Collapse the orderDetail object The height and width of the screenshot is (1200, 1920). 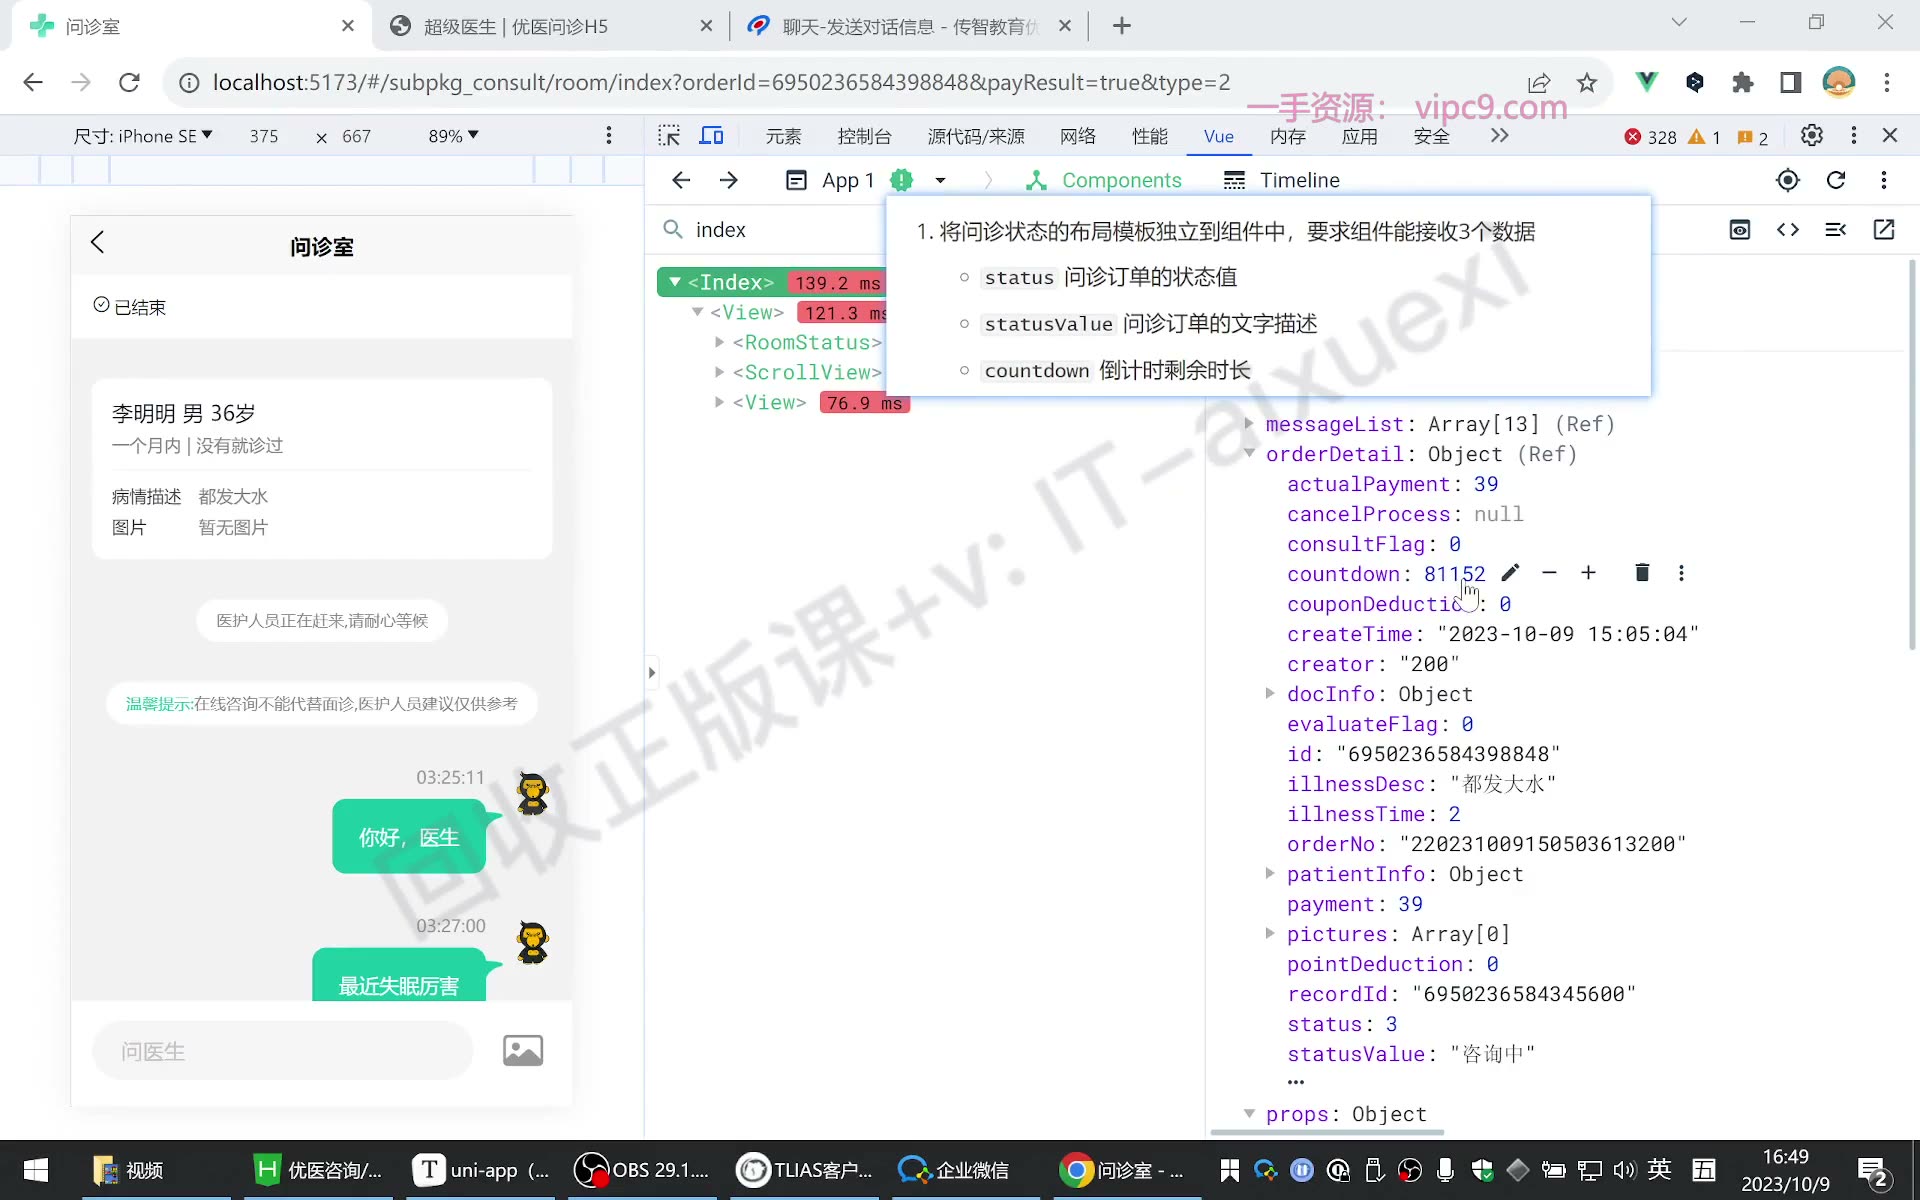click(x=1249, y=454)
